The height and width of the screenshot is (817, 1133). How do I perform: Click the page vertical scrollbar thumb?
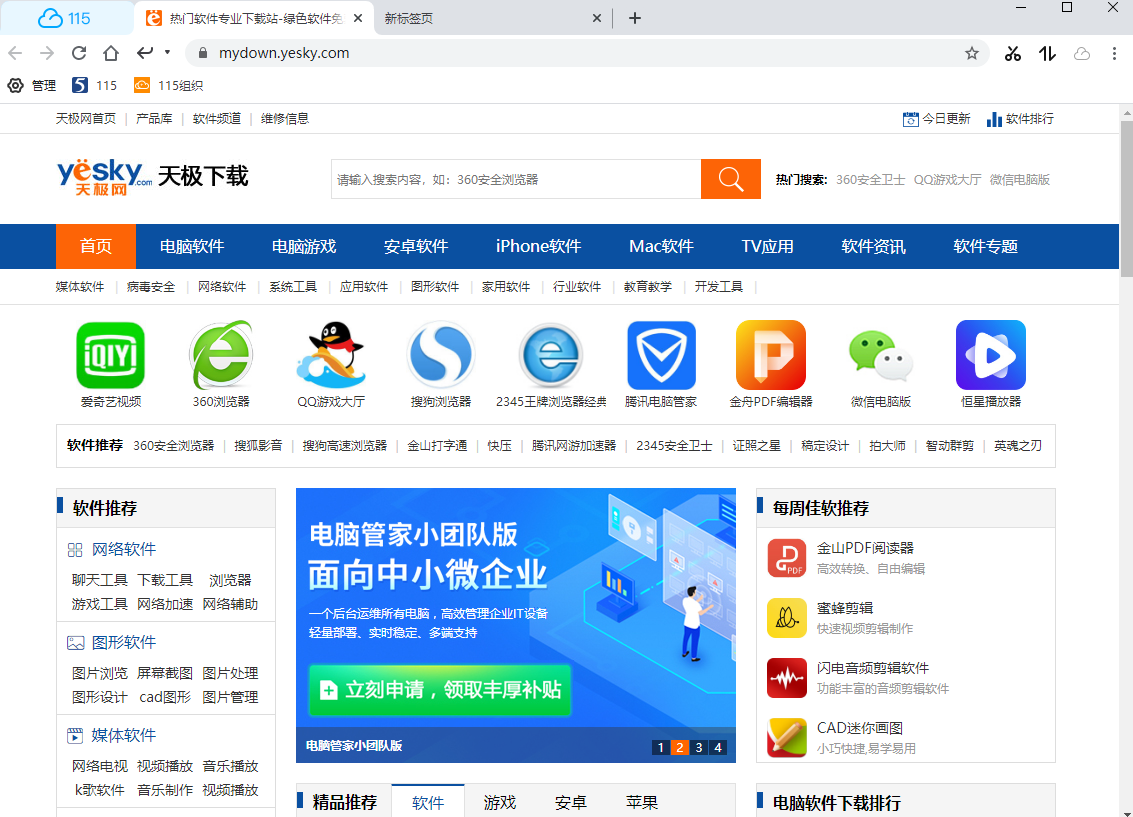tap(1126, 198)
